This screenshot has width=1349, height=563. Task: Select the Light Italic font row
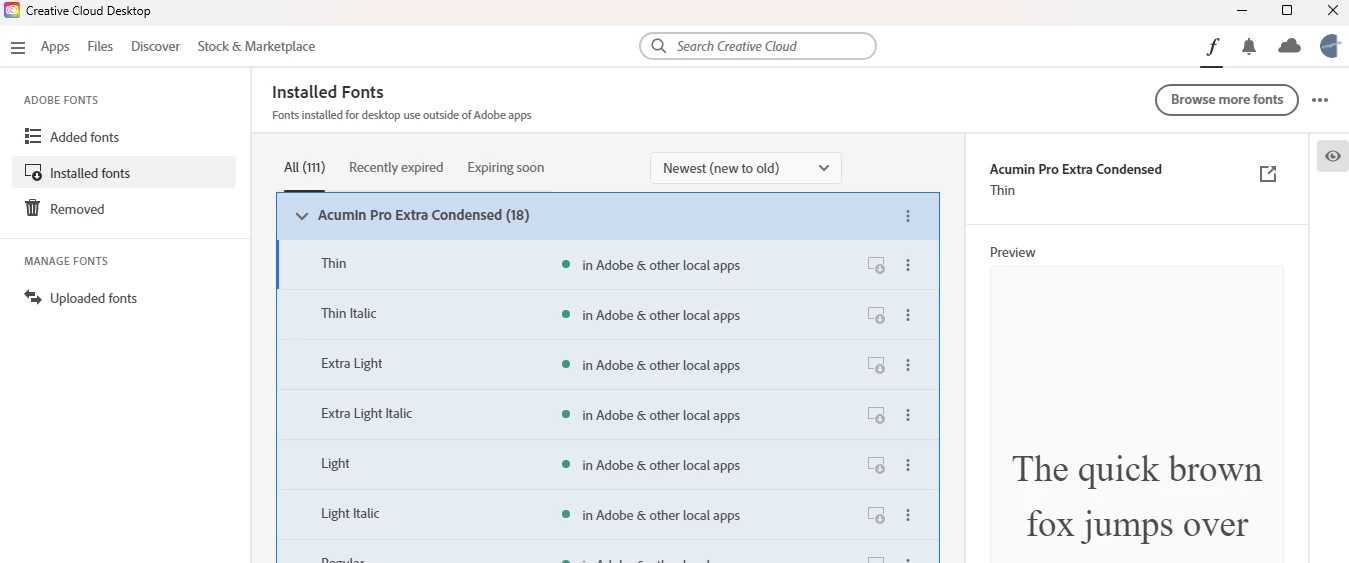pos(608,515)
